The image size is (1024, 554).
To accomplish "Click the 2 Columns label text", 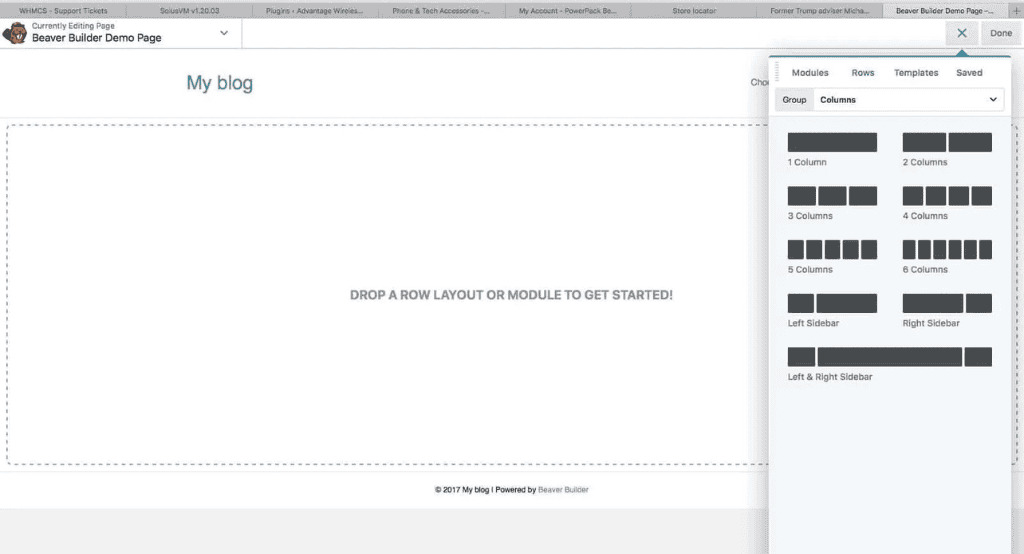I will click(x=925, y=162).
